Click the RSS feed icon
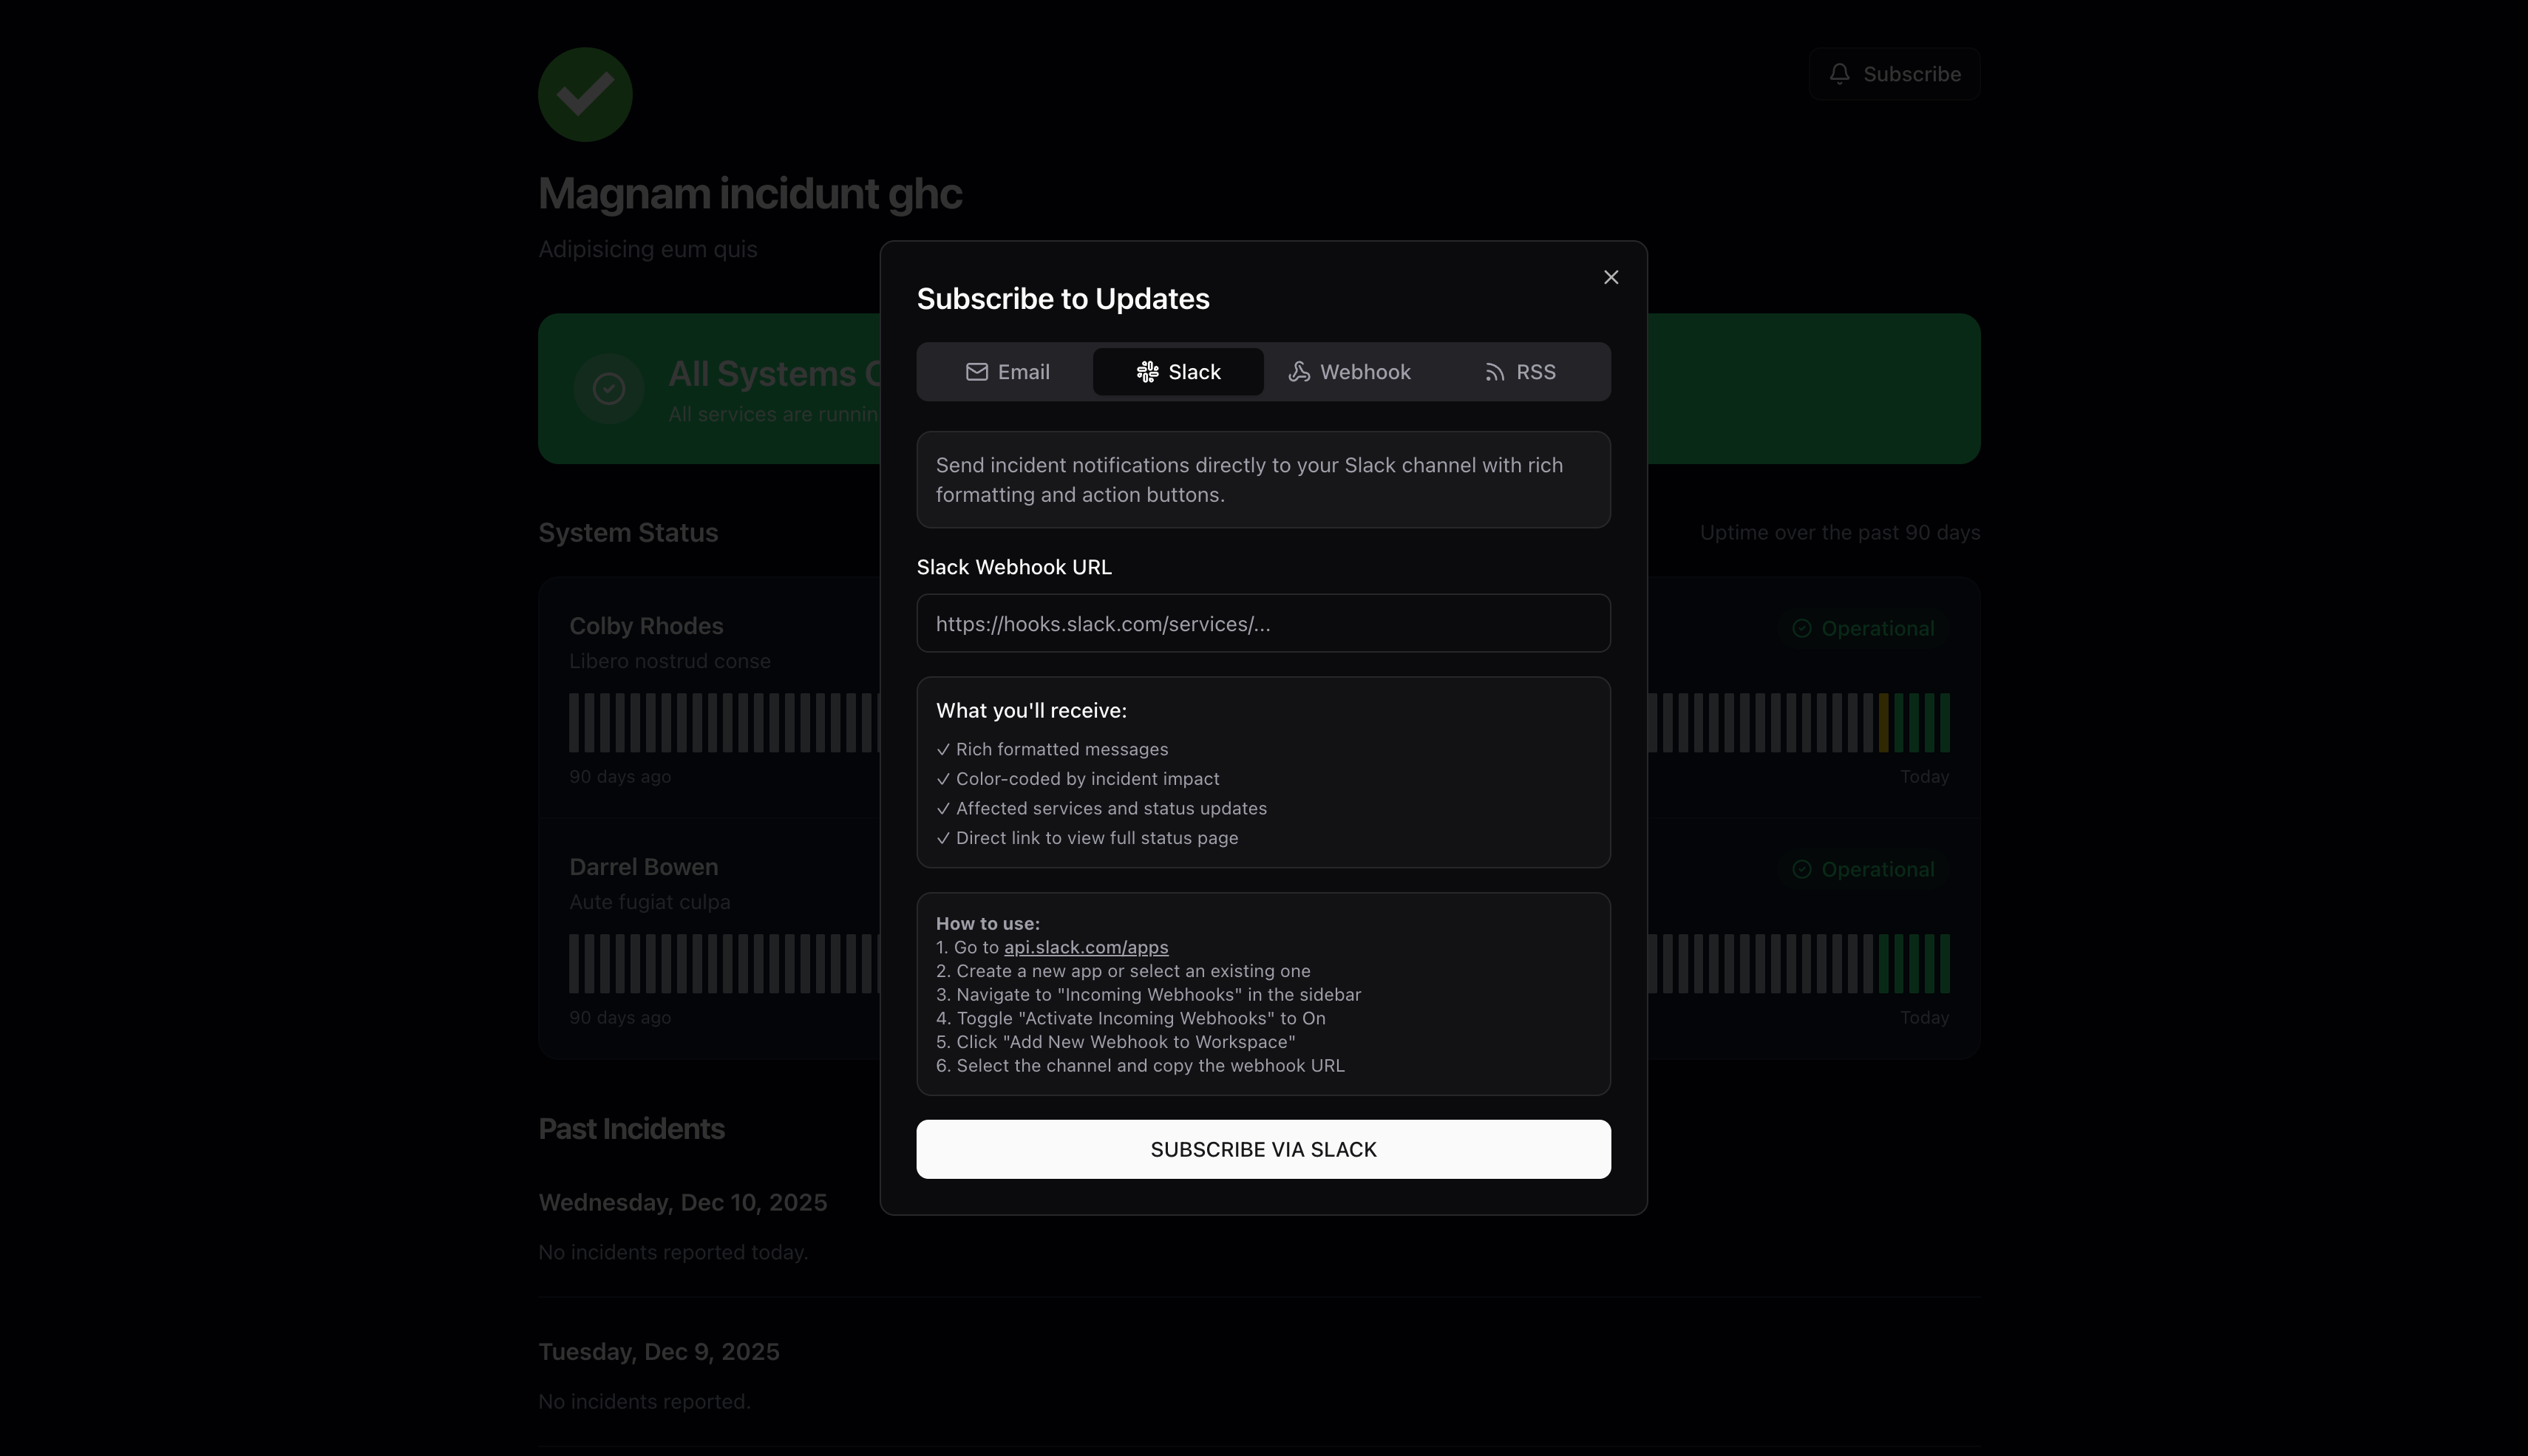 (x=1494, y=372)
